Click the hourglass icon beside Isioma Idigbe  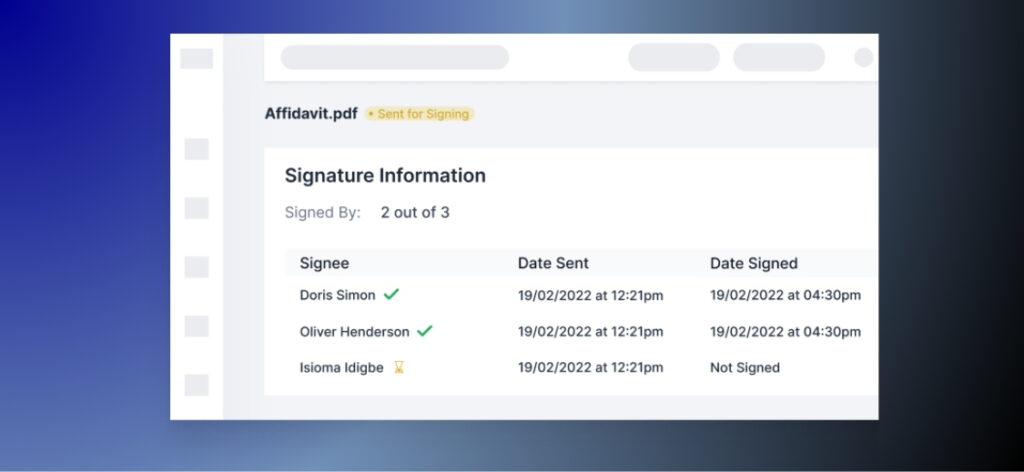point(399,367)
